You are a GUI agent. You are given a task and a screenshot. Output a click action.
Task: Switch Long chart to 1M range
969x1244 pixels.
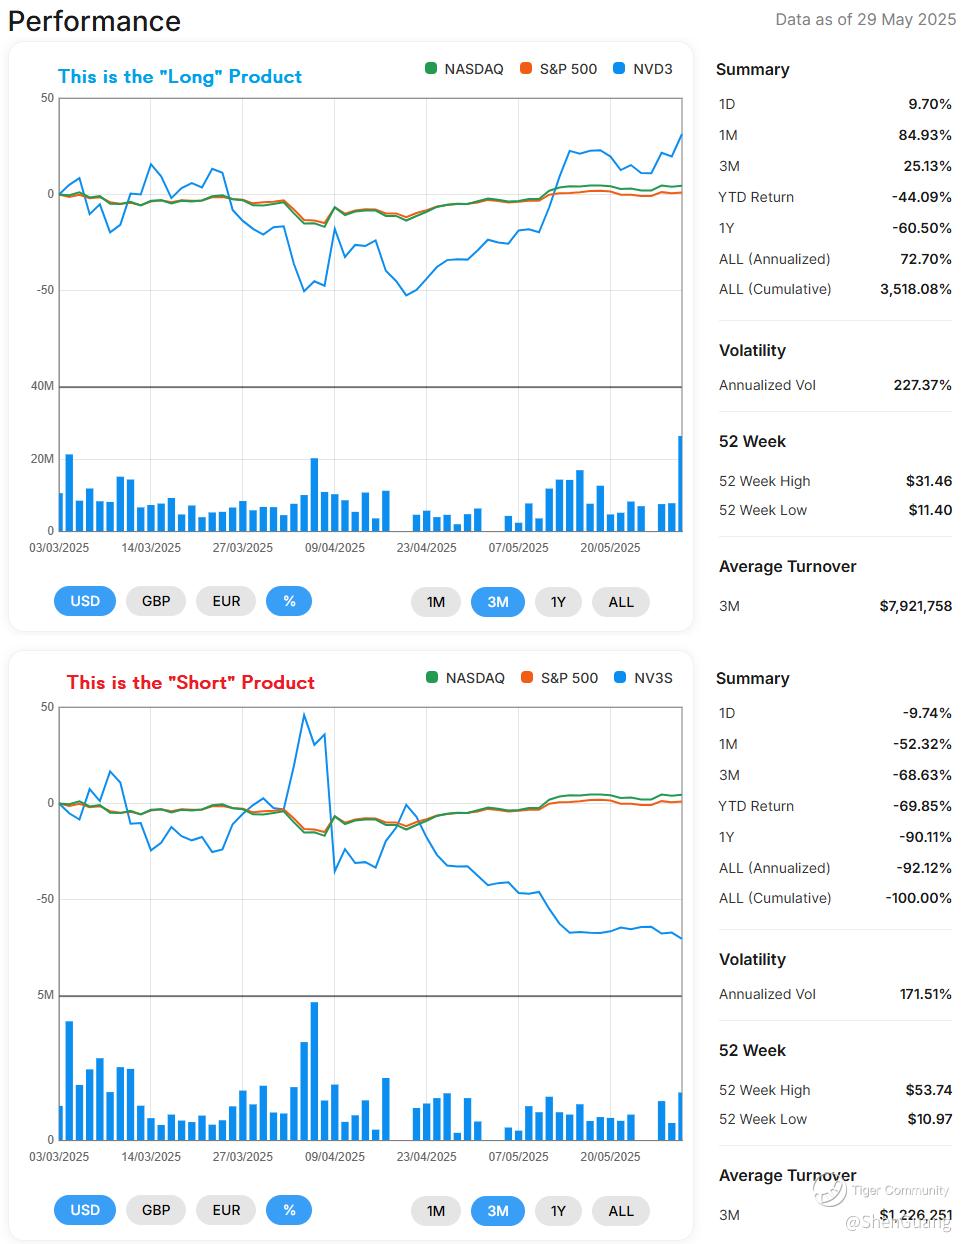(436, 602)
